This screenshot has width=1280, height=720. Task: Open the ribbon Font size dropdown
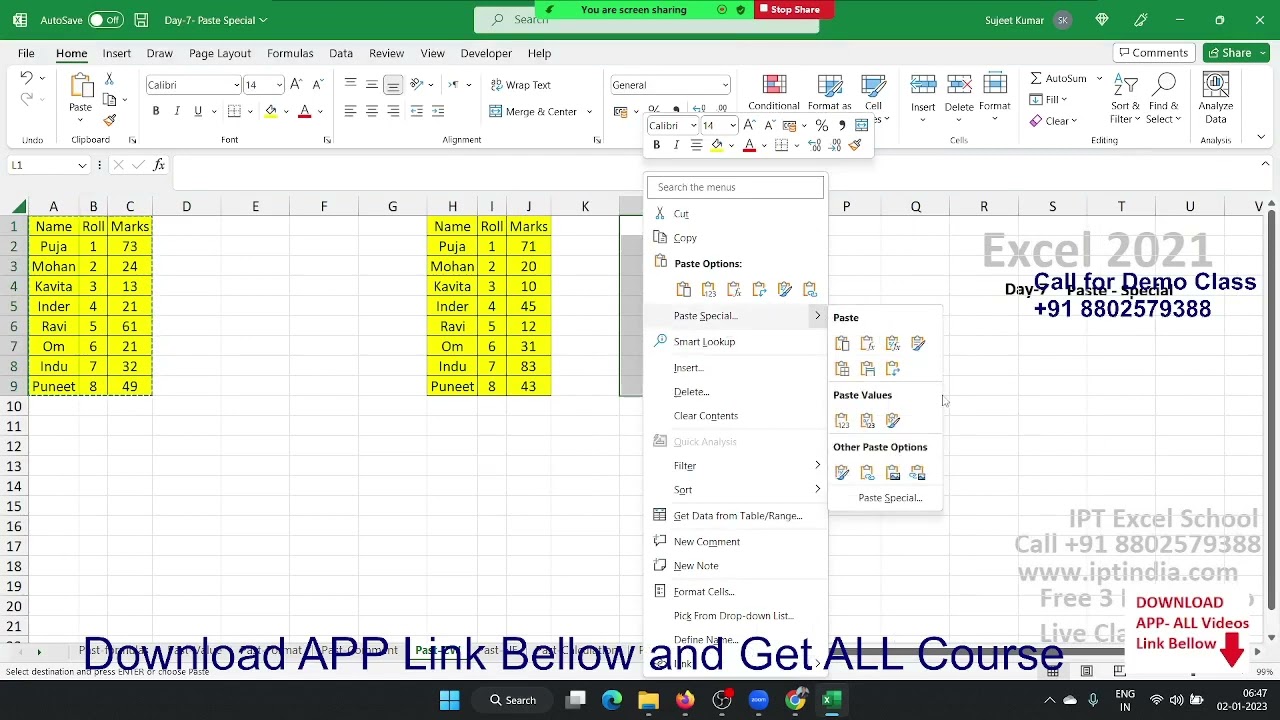click(x=279, y=85)
